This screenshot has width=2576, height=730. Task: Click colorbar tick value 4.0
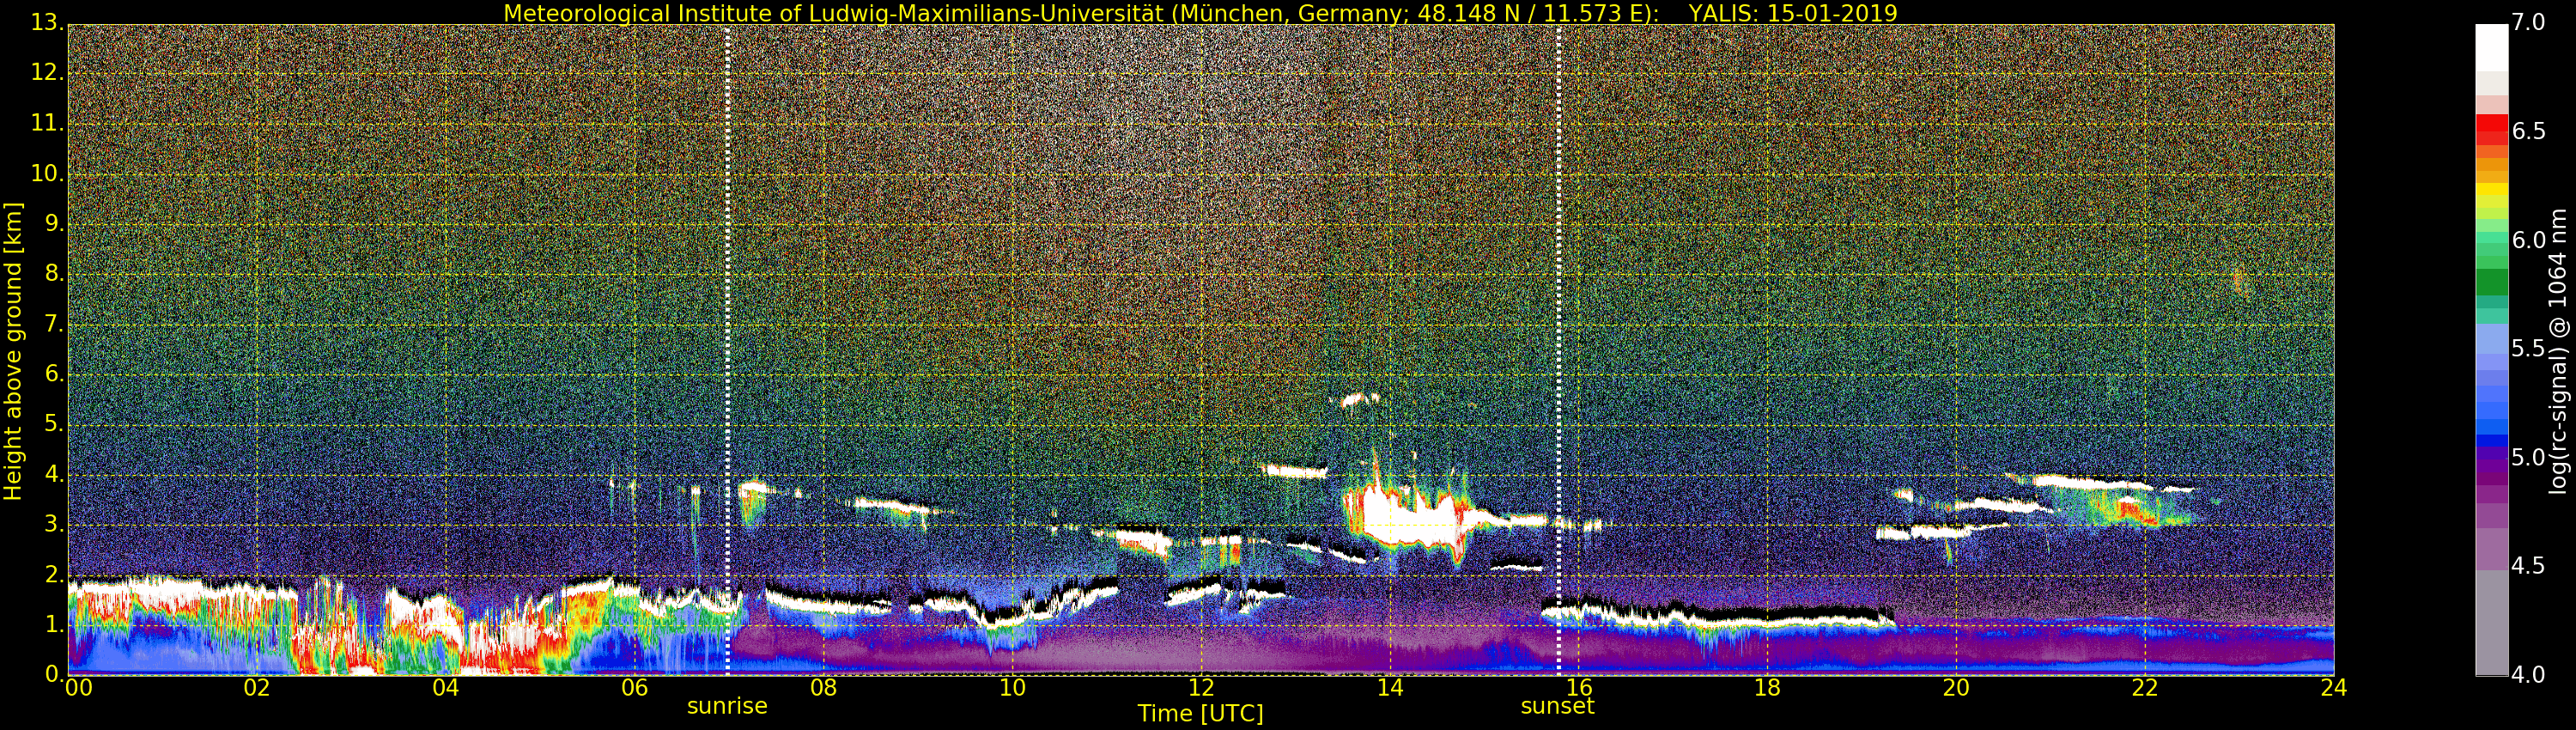point(2528,675)
